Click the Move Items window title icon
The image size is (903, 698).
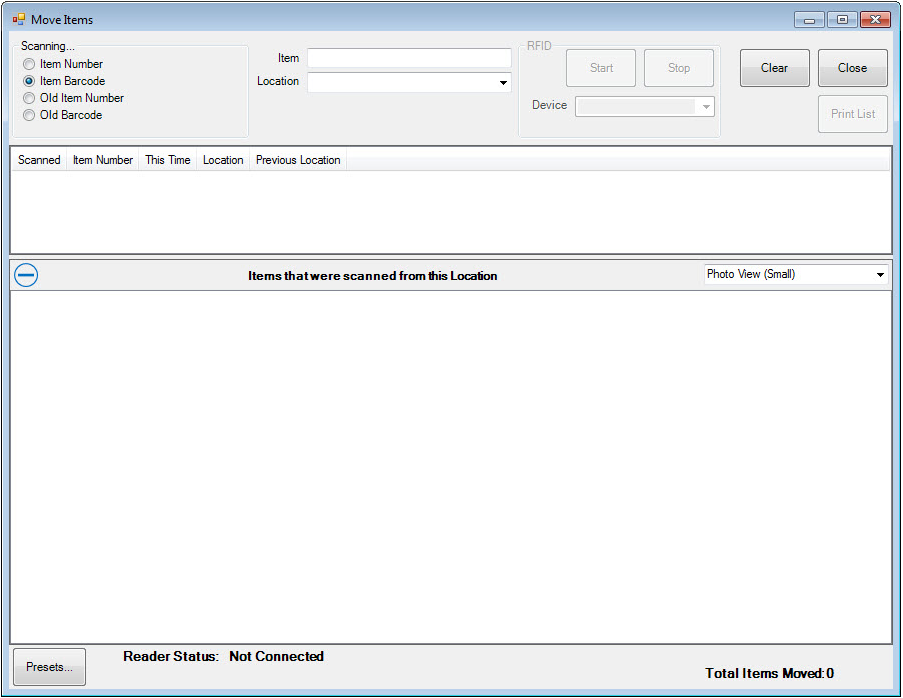tap(18, 19)
